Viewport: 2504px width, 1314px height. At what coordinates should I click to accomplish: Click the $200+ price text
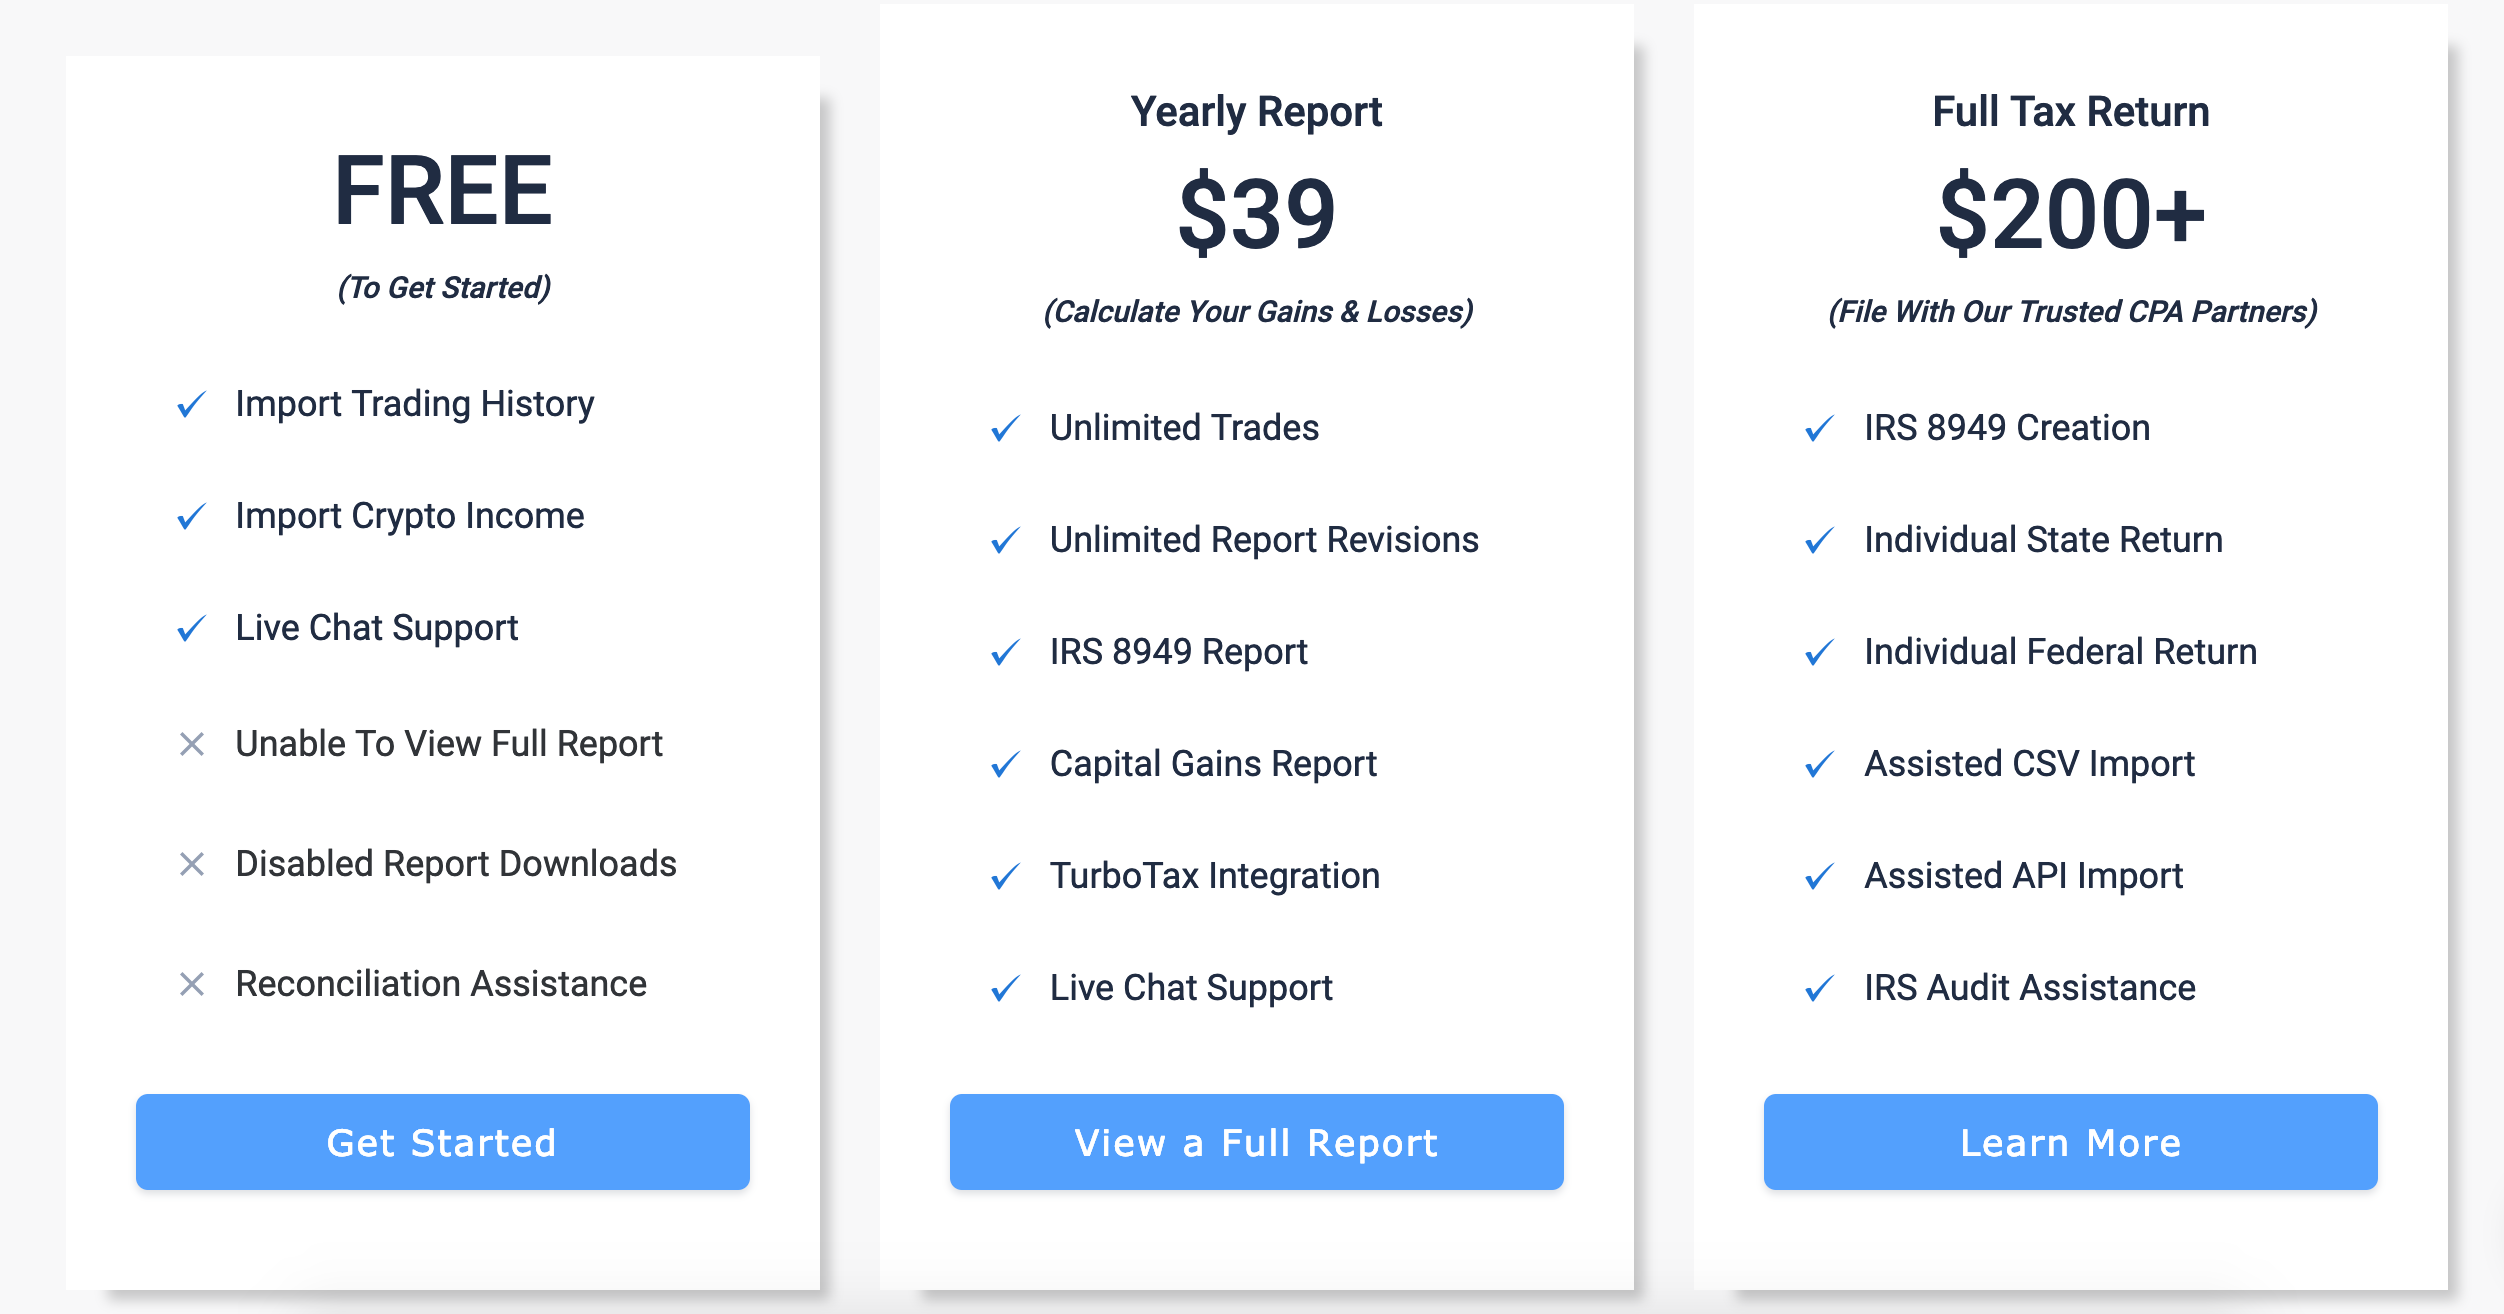2071,213
